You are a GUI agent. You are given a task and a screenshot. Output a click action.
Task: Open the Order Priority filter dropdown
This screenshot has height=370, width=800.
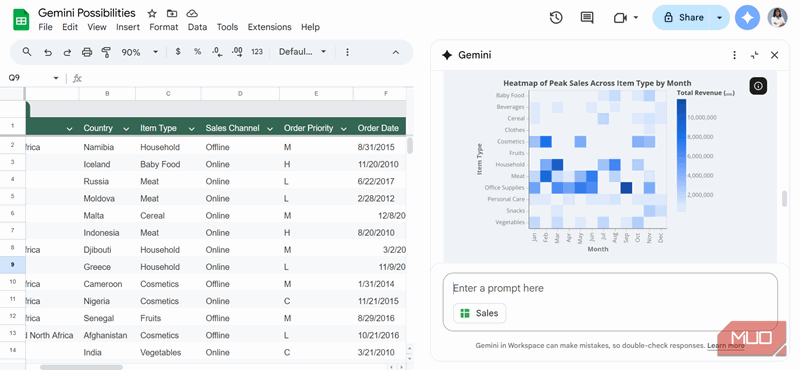click(344, 129)
